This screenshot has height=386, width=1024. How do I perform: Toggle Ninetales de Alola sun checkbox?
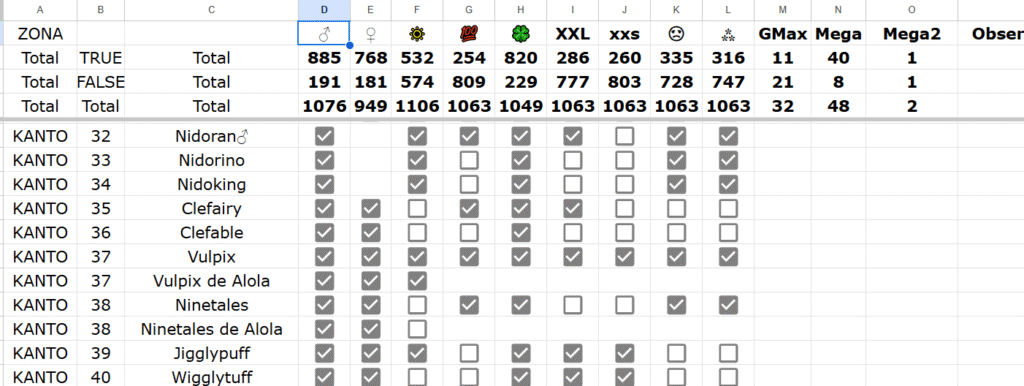coord(417,329)
